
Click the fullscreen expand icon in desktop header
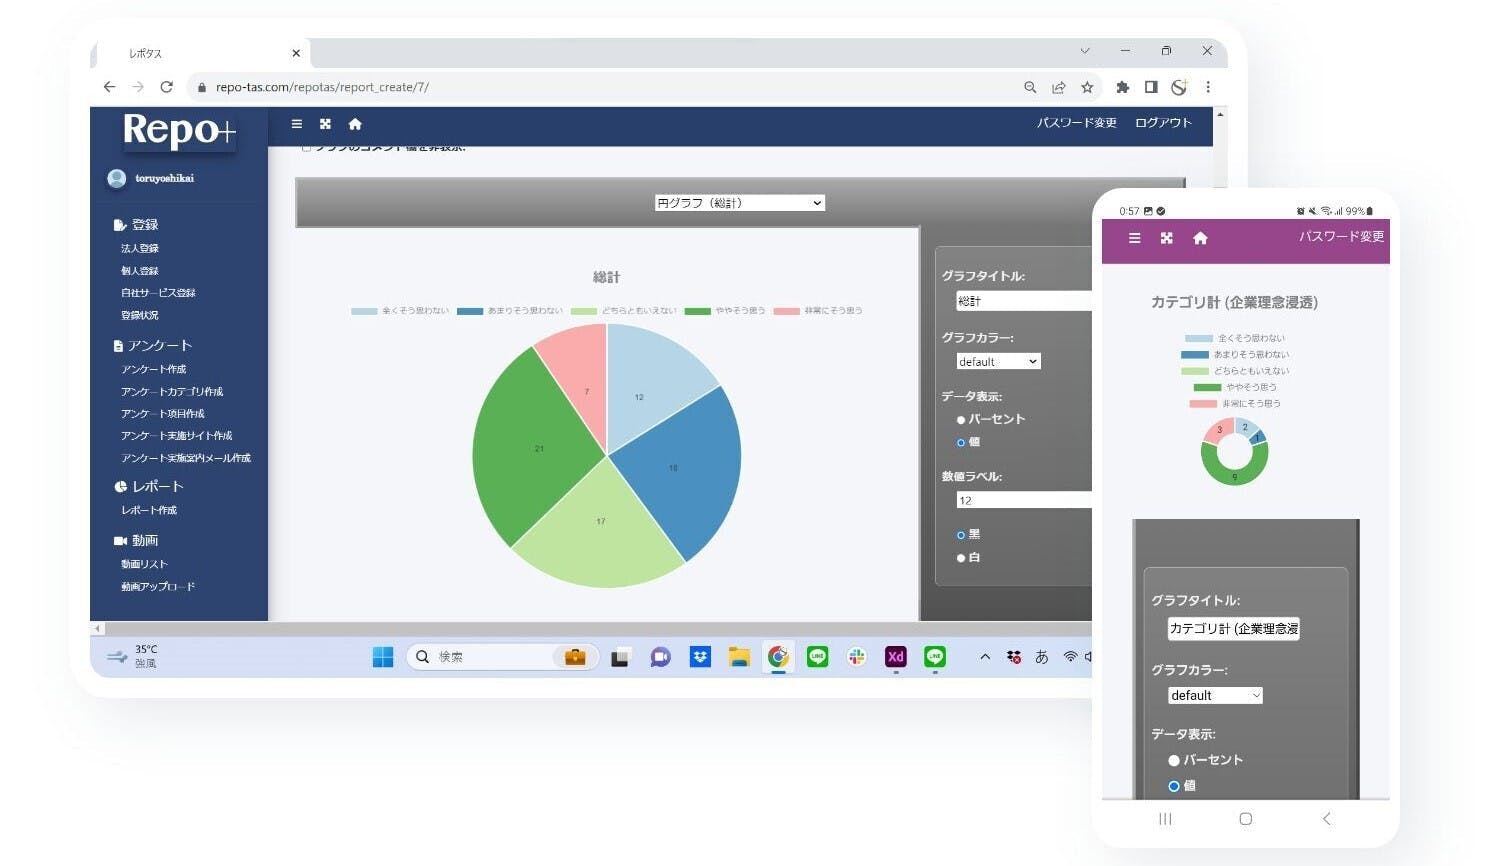[x=325, y=124]
